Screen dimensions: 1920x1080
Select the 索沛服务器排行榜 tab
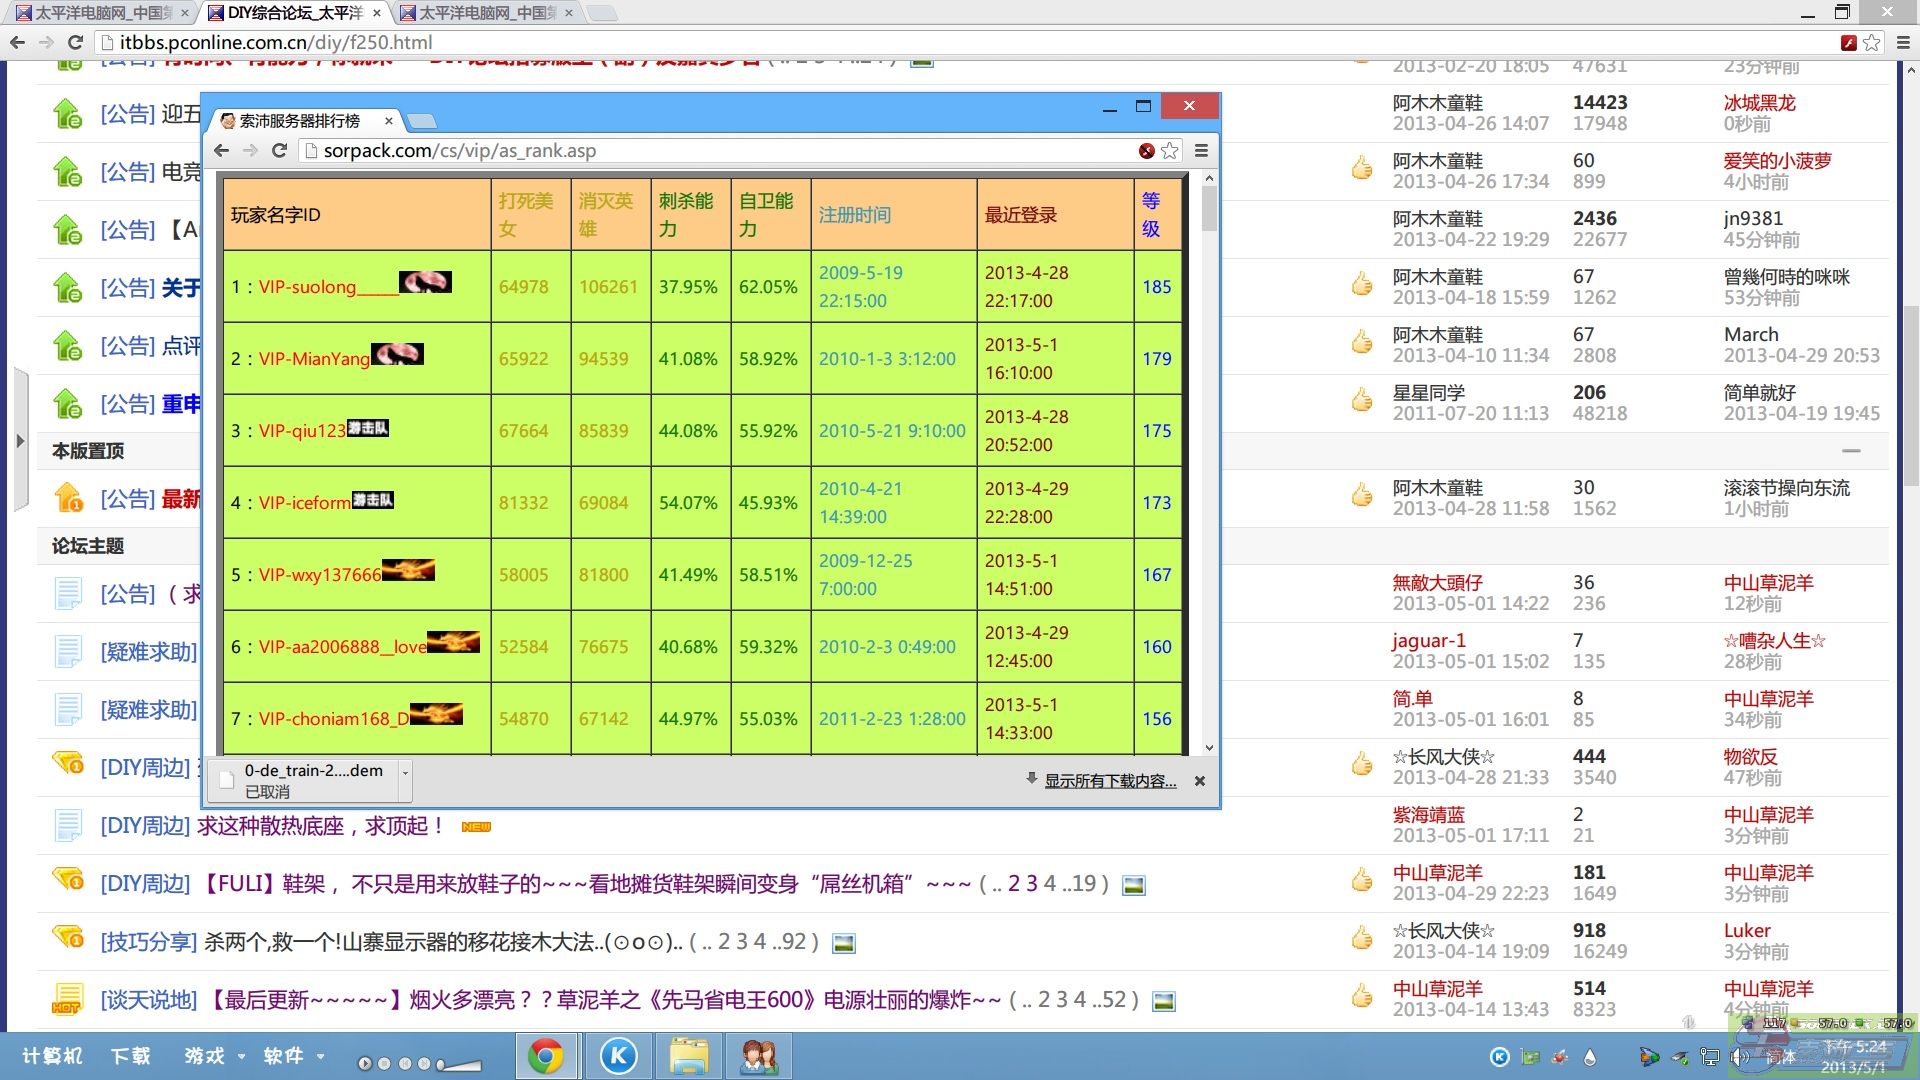(300, 121)
